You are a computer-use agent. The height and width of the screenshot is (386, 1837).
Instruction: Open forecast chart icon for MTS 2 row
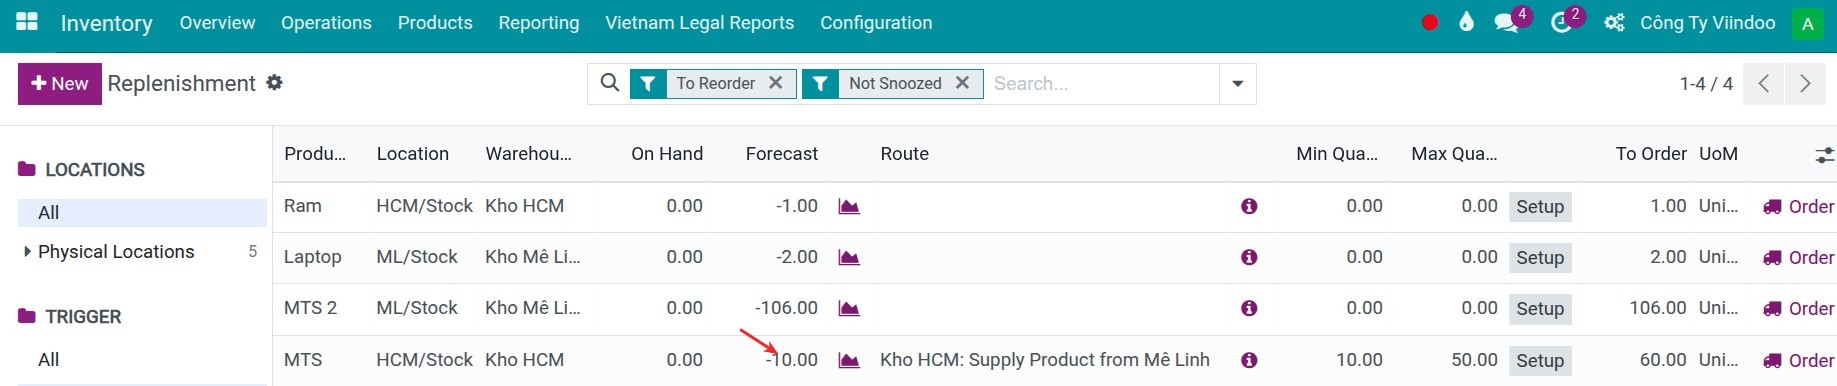pos(849,308)
